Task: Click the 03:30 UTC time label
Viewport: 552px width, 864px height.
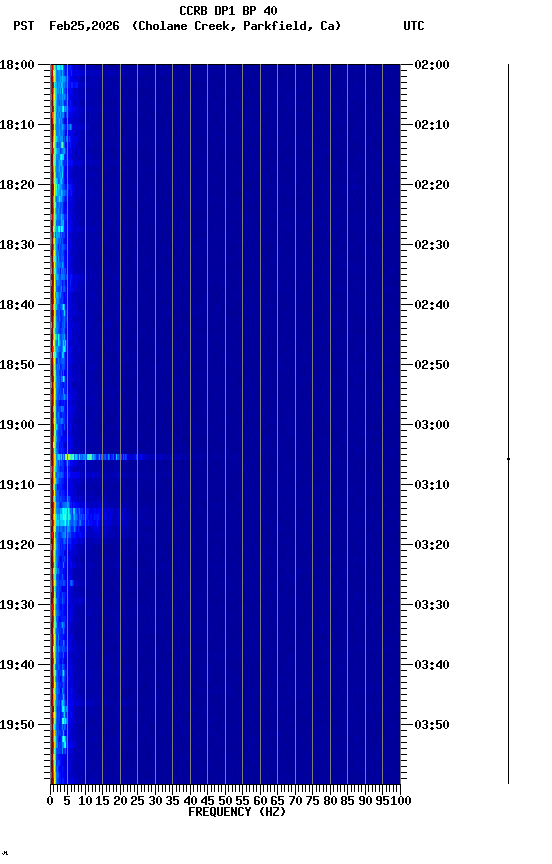Action: (432, 606)
